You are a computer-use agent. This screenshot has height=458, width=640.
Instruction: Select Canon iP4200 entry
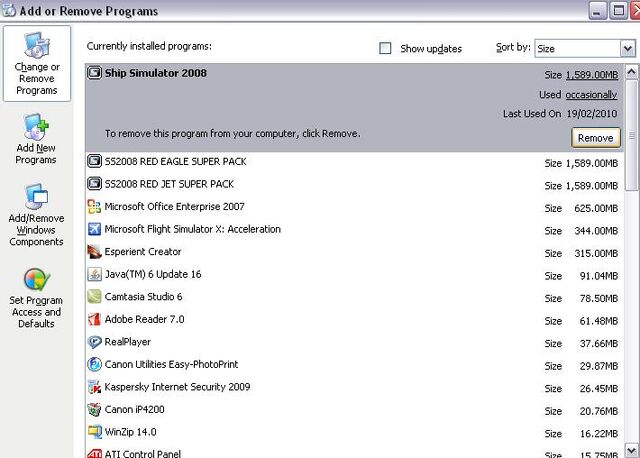354,409
